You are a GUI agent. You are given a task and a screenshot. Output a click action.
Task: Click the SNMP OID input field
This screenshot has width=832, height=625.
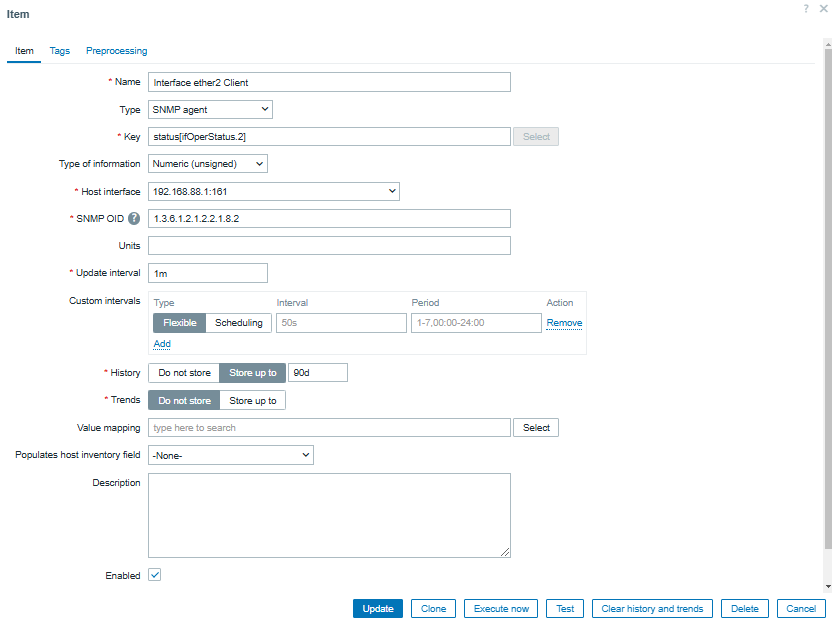pos(329,219)
